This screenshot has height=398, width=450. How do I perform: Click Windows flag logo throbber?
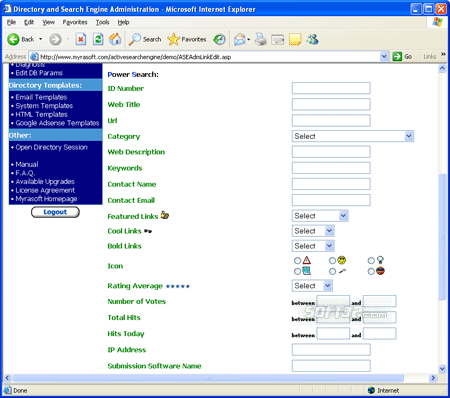click(x=437, y=22)
